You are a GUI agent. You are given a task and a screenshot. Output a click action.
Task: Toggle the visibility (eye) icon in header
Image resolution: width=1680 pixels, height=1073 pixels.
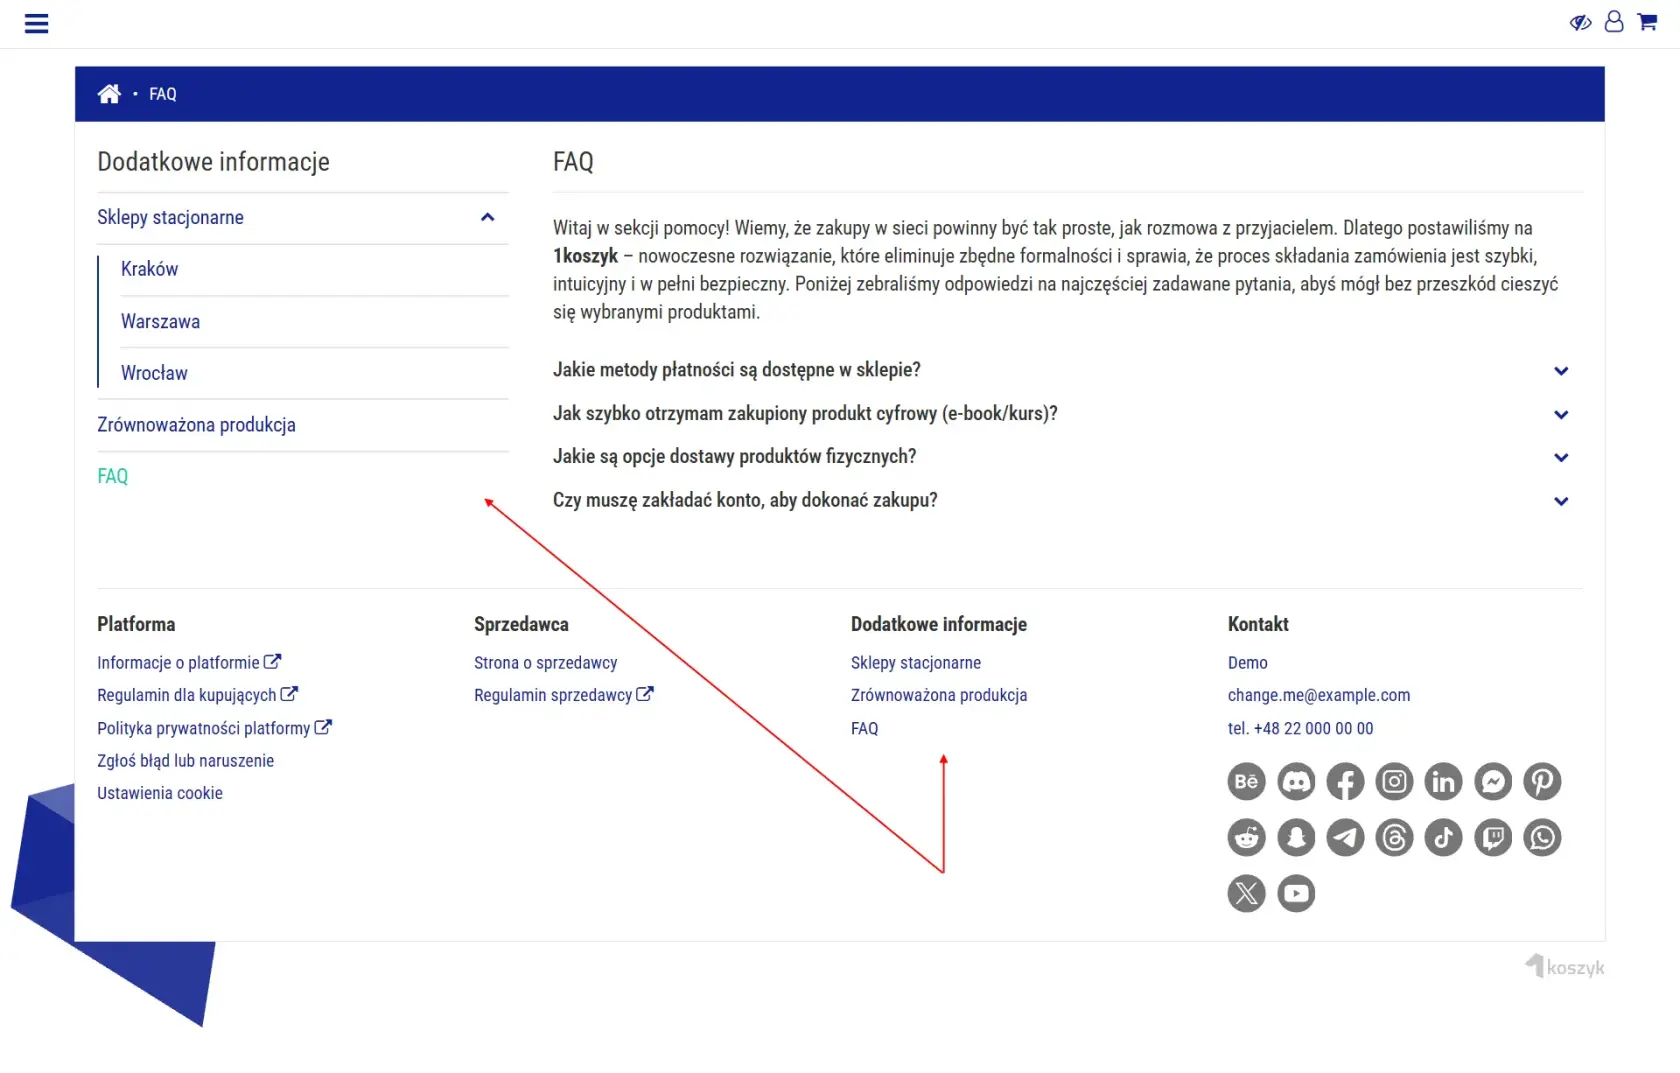coord(1579,22)
